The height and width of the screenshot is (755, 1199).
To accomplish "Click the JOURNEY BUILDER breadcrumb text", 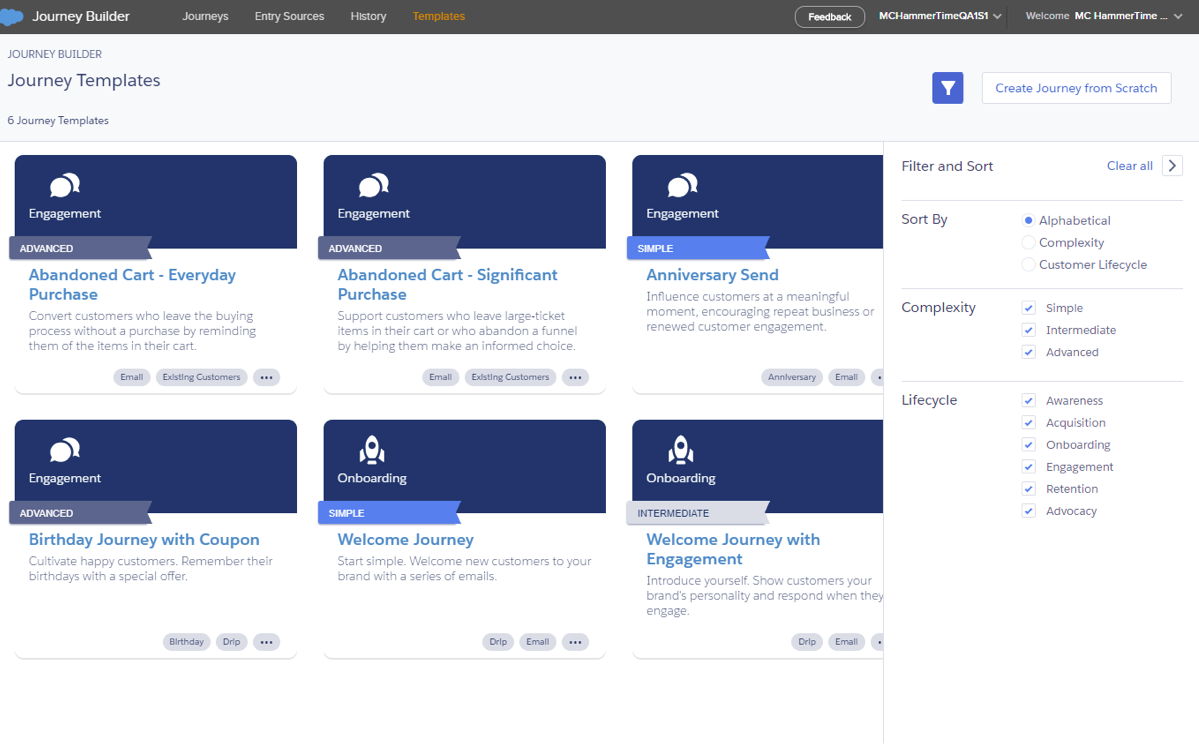I will (54, 54).
